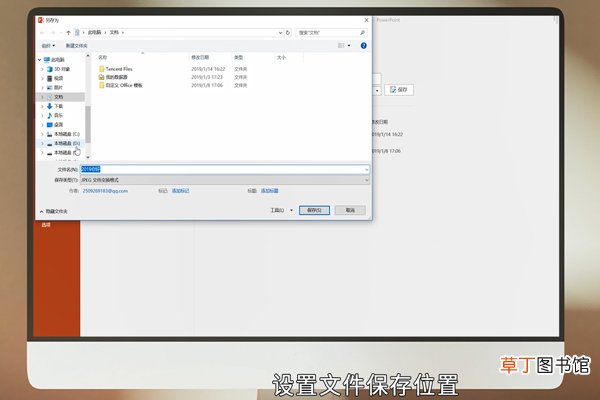Select the 3D 对象 folder in navigation tree

pos(58,69)
